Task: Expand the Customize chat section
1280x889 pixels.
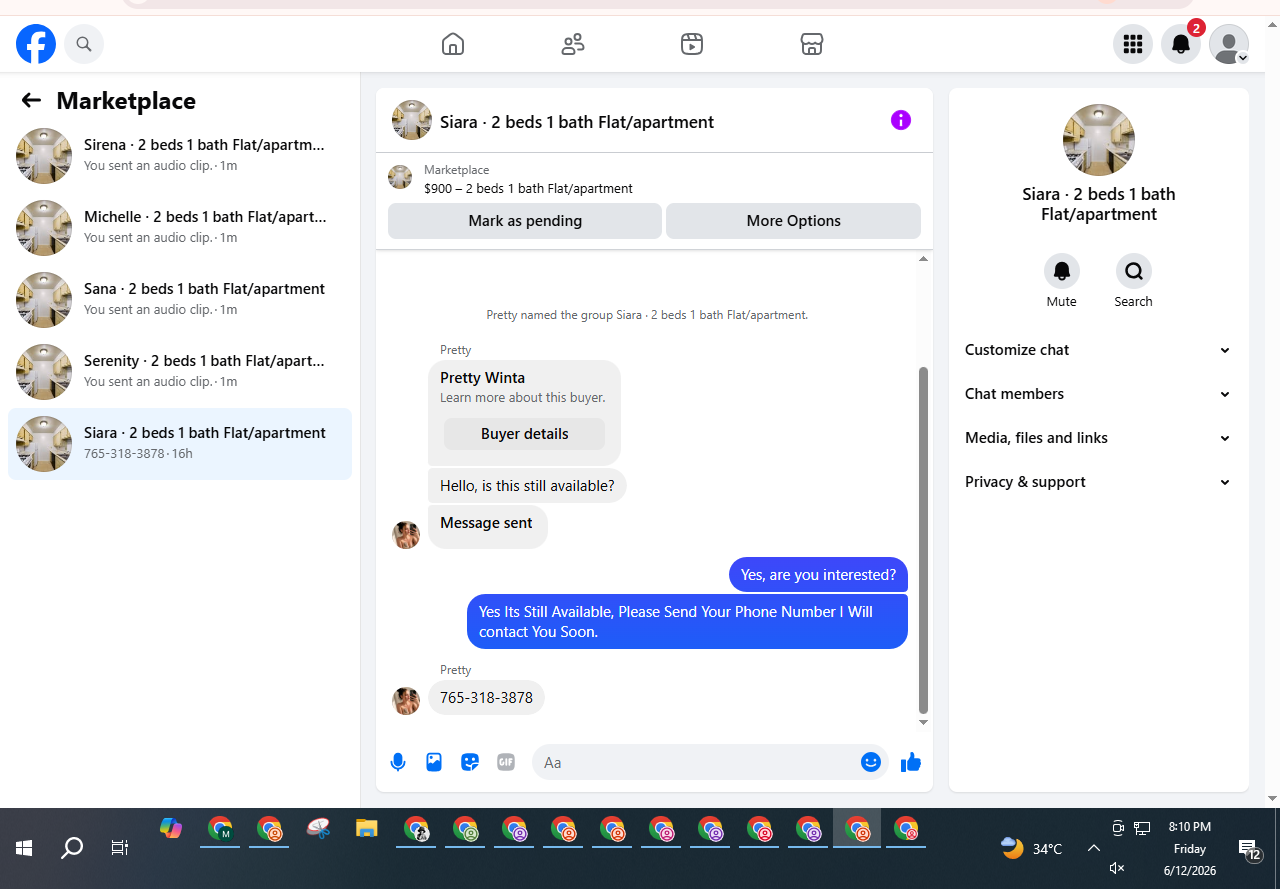Action: [1098, 350]
